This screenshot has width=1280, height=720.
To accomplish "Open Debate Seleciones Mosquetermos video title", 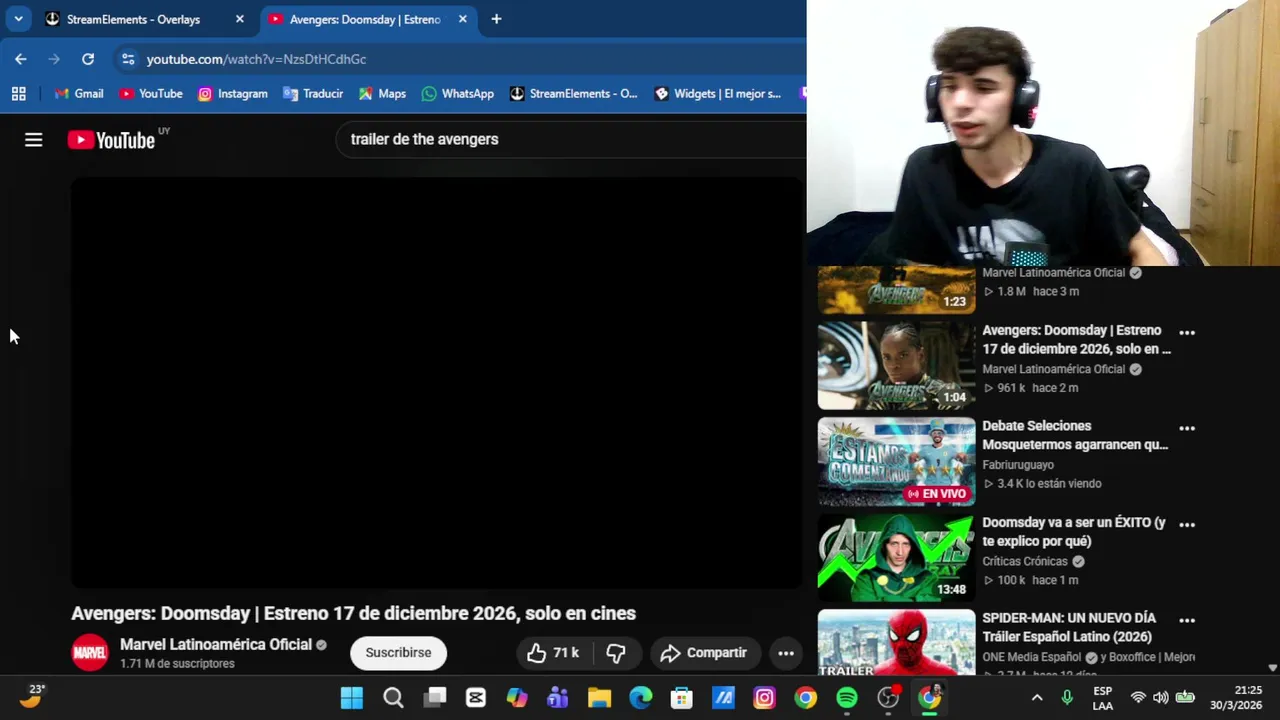I will (1075, 435).
